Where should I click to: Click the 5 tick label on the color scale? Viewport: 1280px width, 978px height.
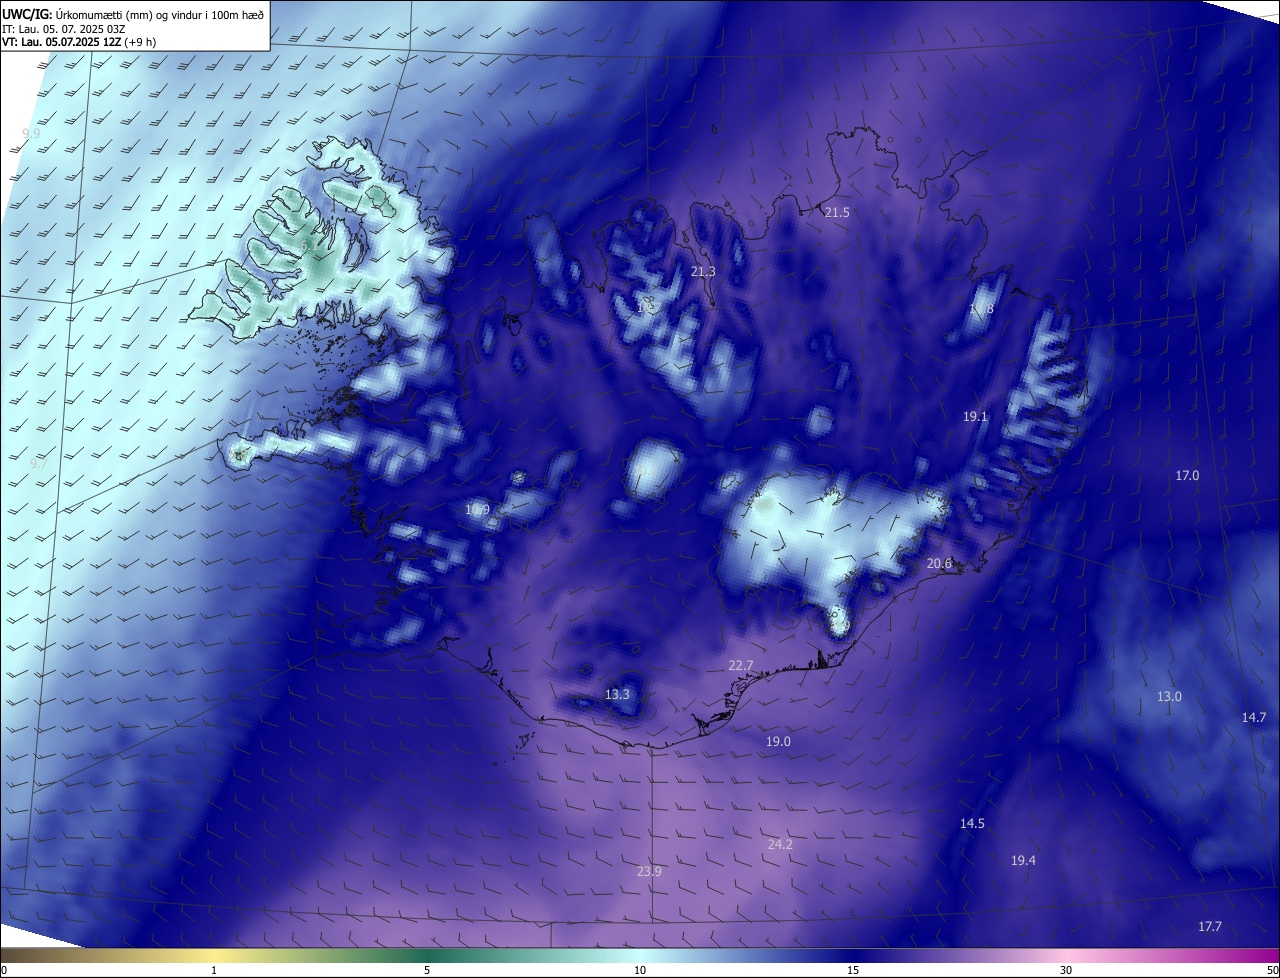point(427,970)
